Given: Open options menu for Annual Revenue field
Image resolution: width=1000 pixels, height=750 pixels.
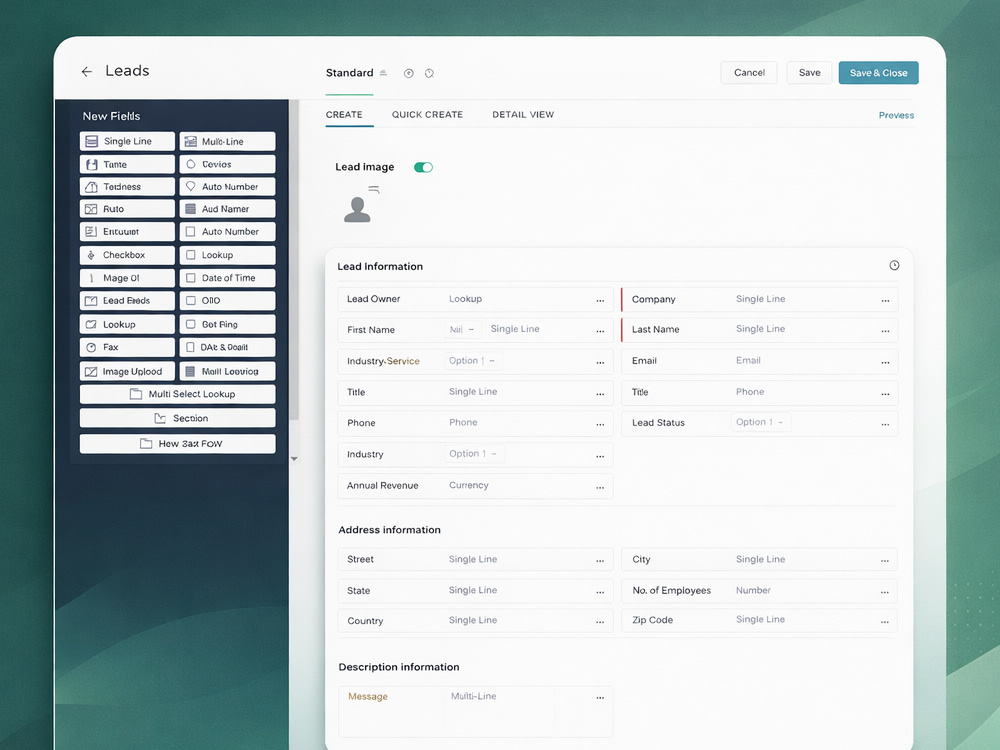Looking at the screenshot, I should tap(600, 487).
